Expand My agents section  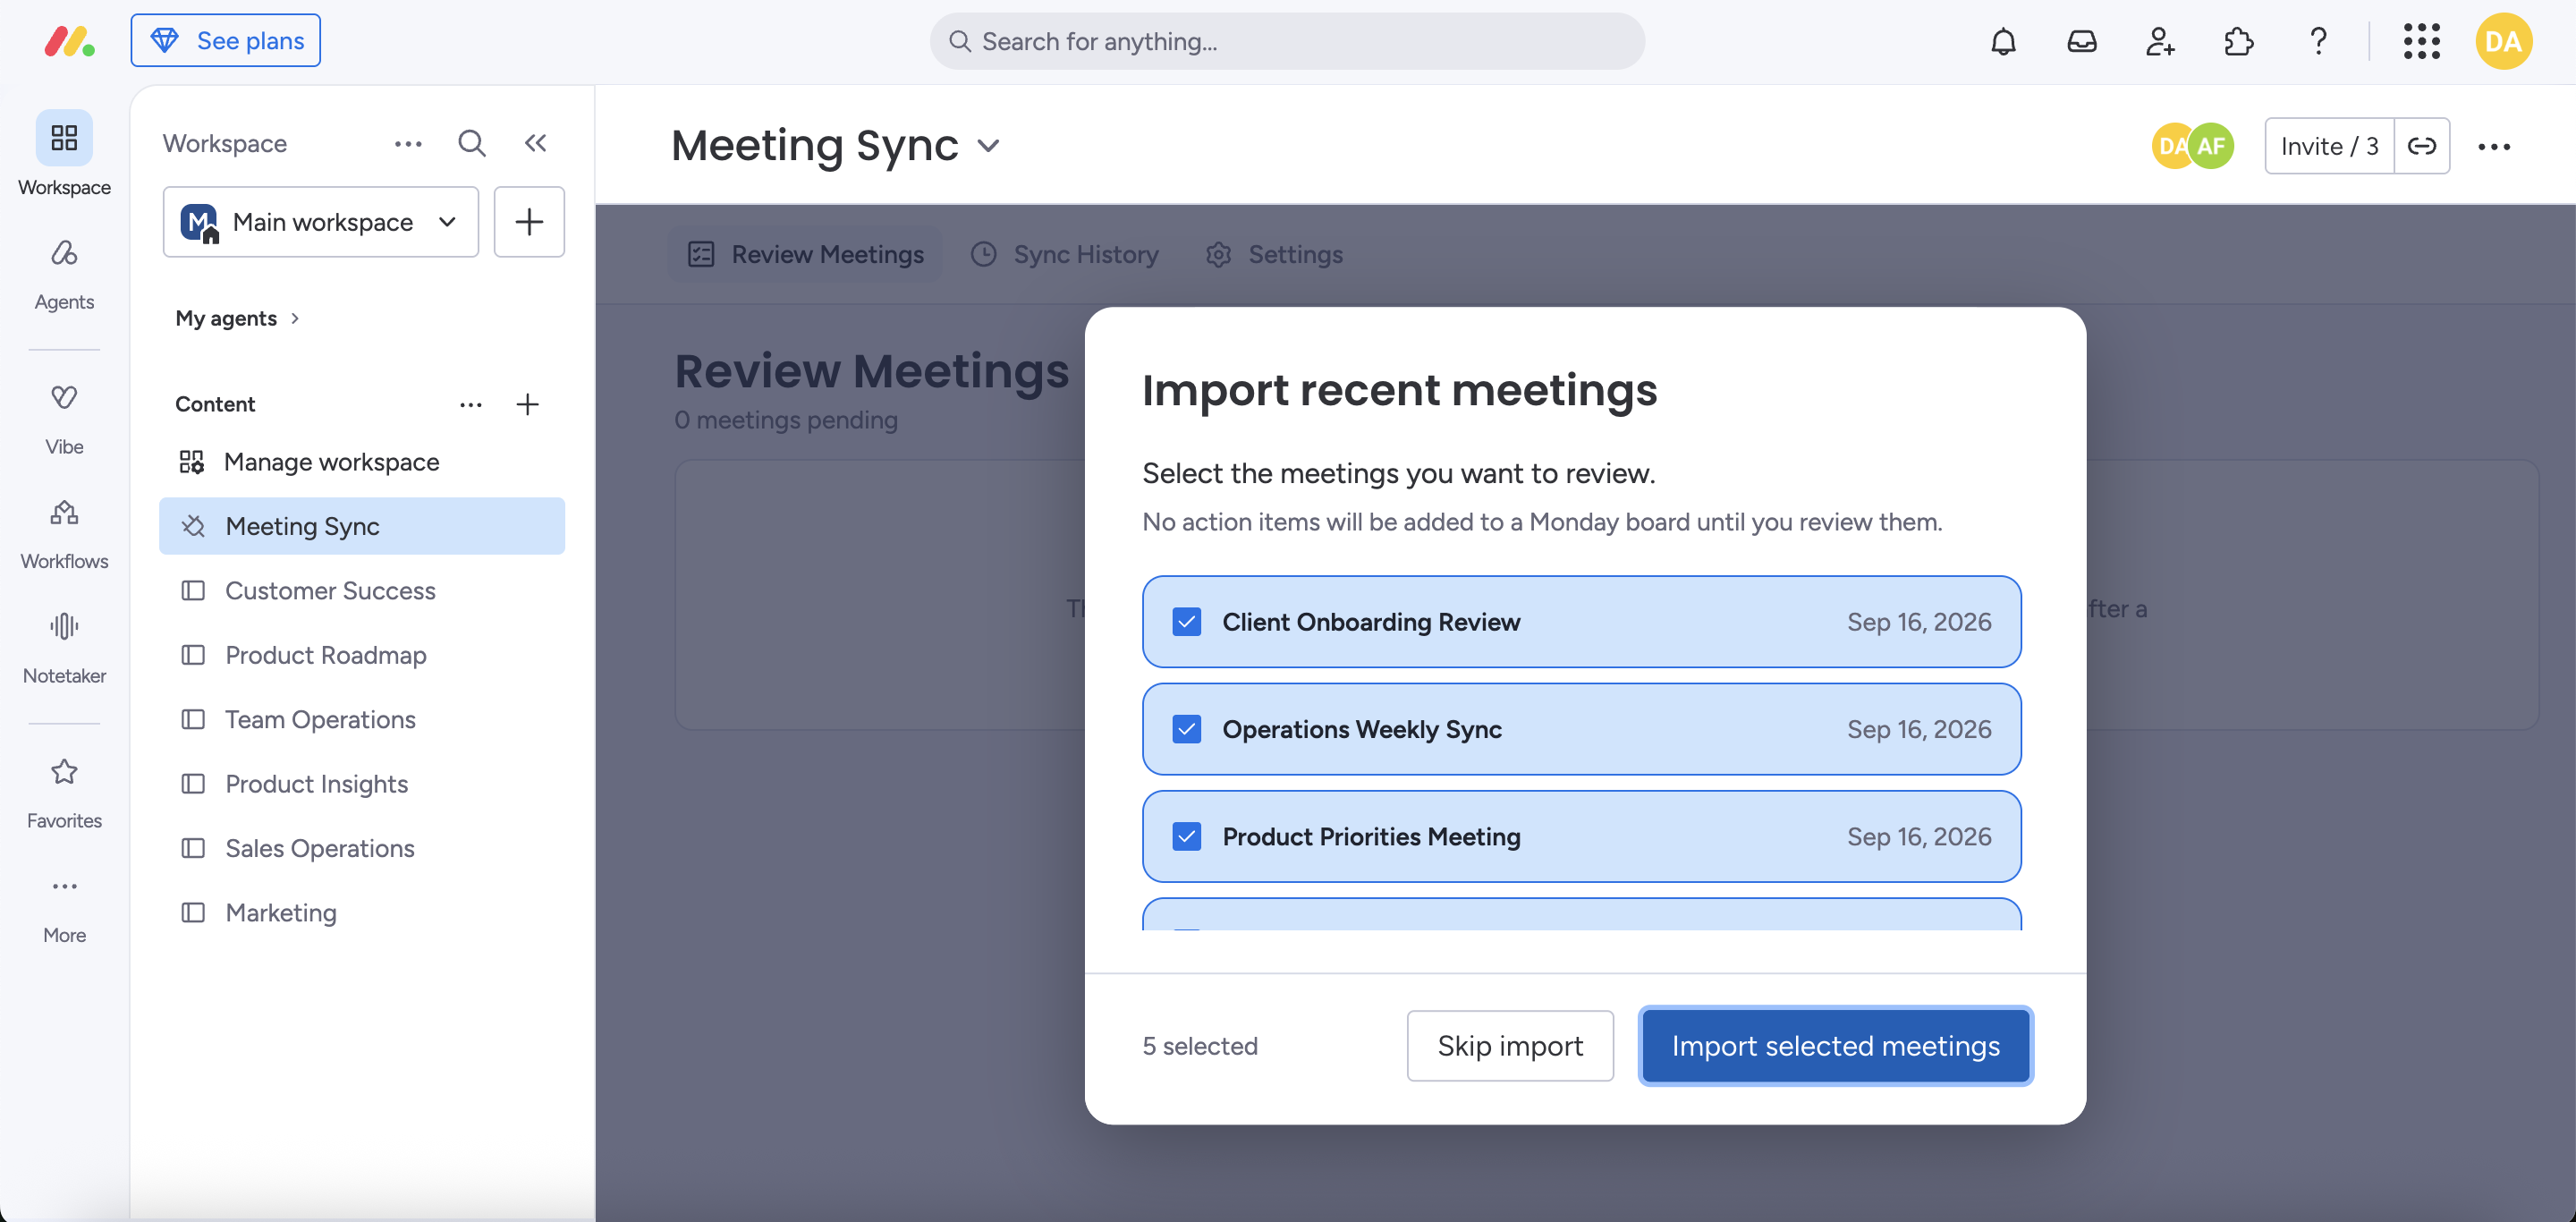pyautogui.click(x=237, y=318)
